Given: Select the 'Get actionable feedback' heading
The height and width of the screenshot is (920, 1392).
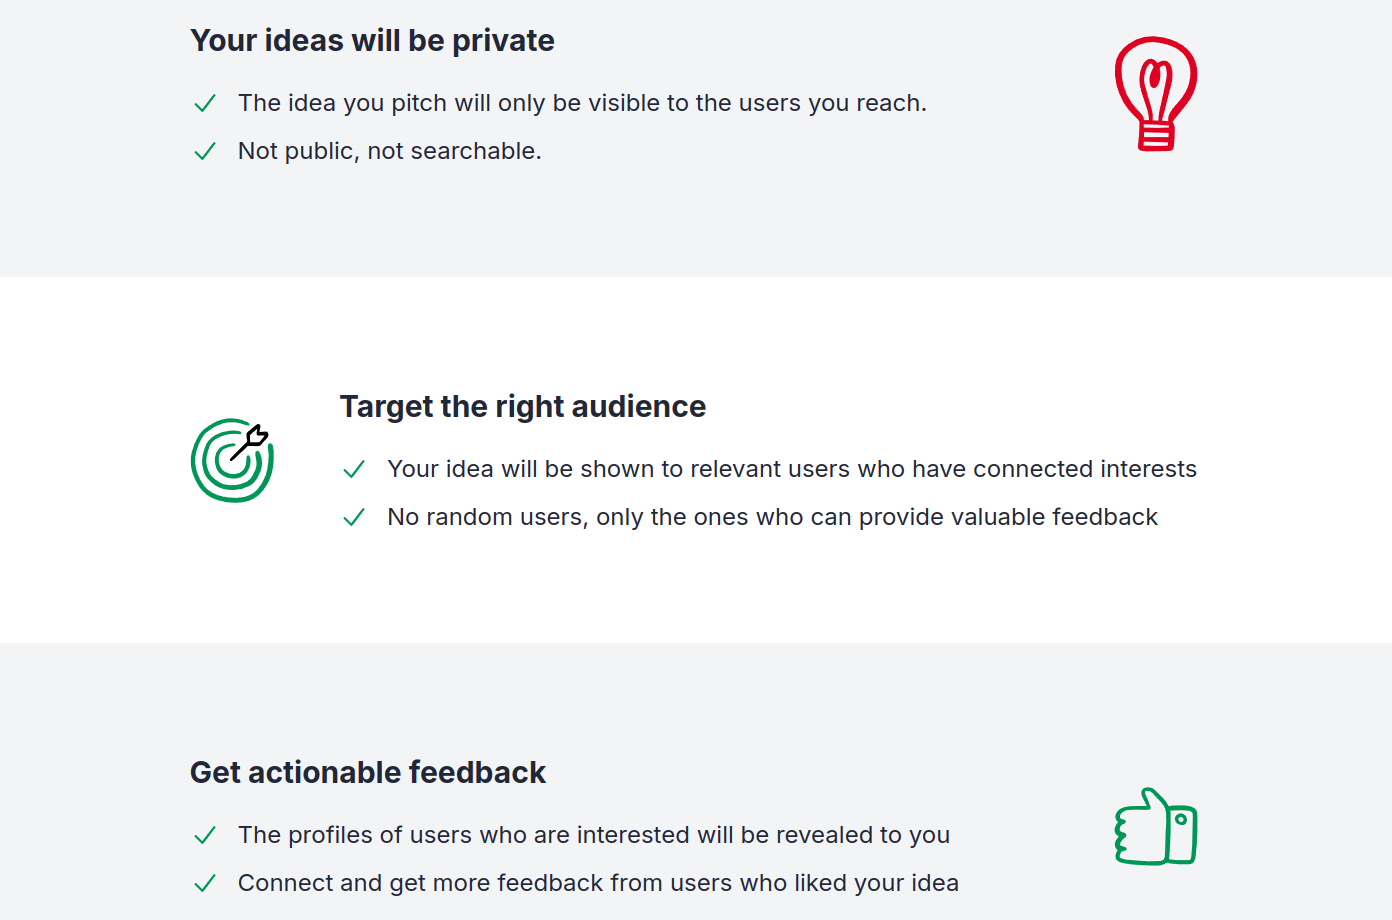Looking at the screenshot, I should [x=368, y=773].
